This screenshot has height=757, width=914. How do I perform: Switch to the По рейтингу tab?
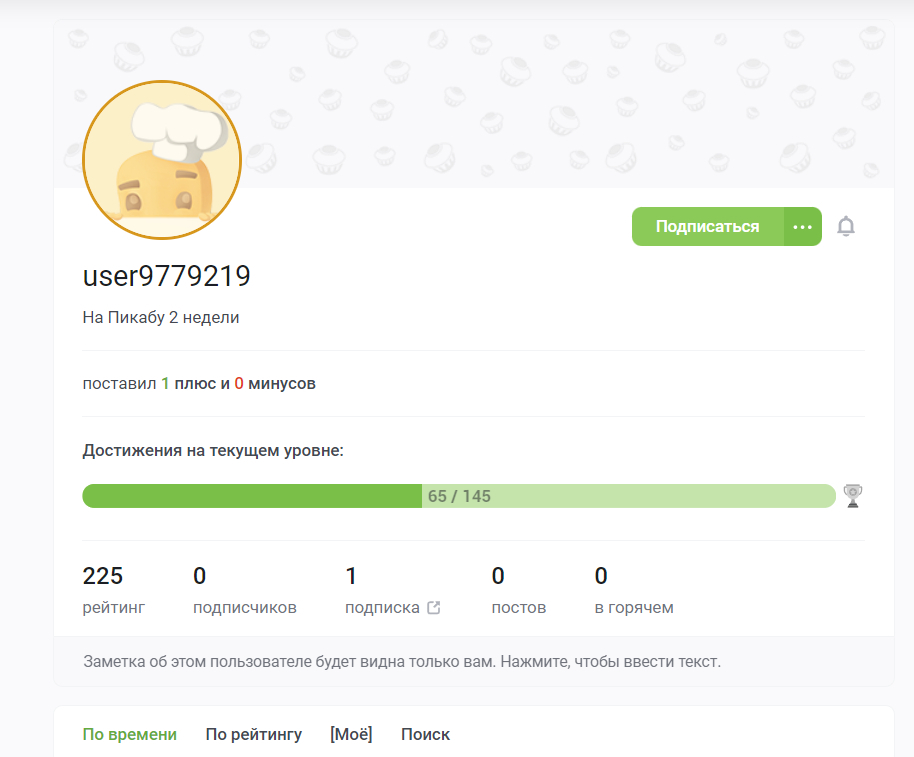pos(254,734)
